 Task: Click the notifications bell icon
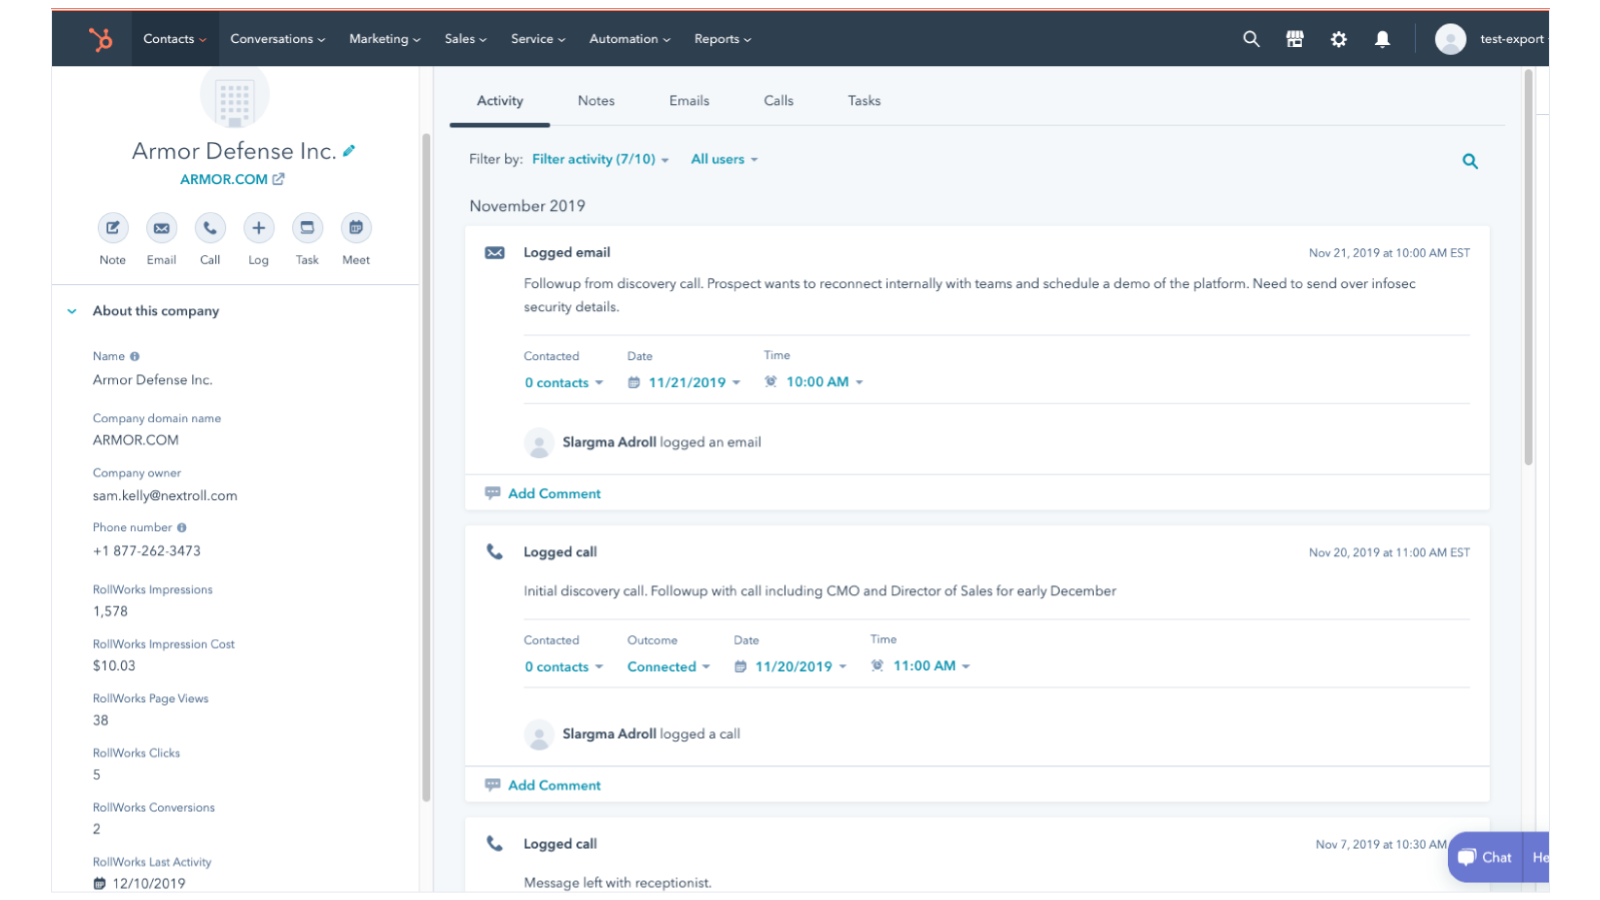click(x=1382, y=39)
